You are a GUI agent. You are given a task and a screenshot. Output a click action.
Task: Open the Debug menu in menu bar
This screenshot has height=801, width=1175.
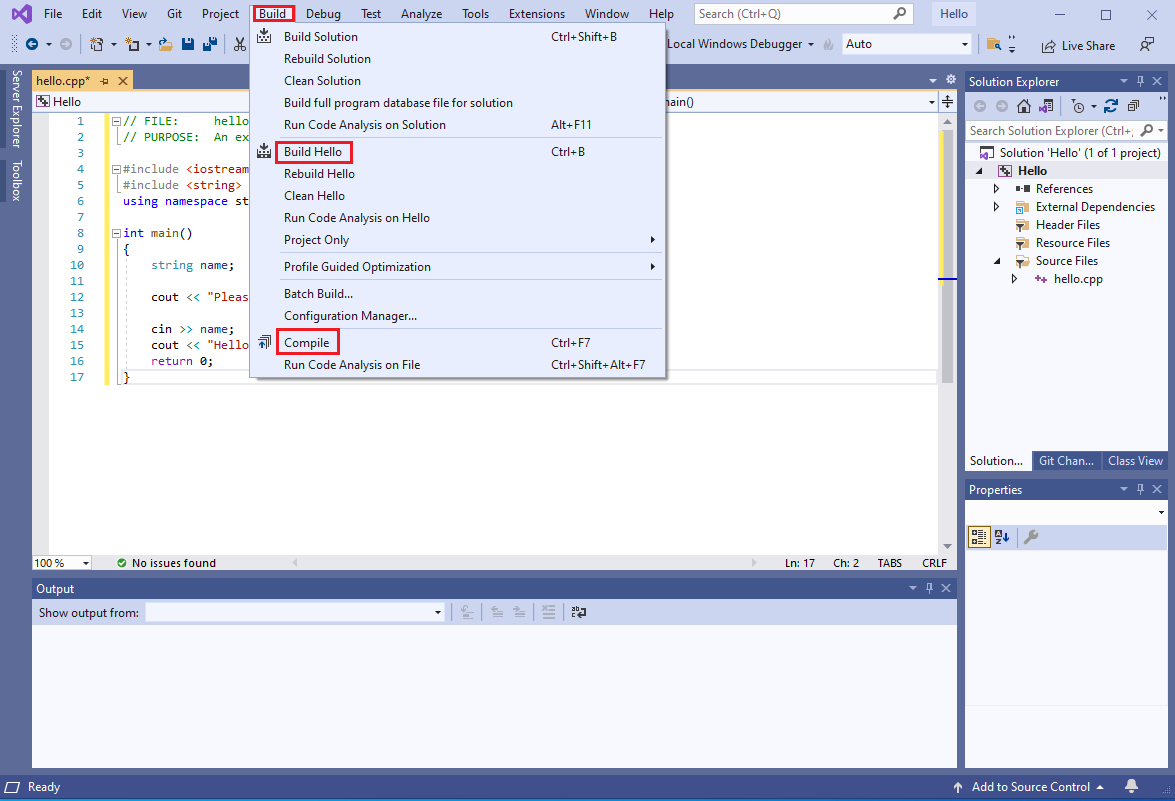pos(323,13)
